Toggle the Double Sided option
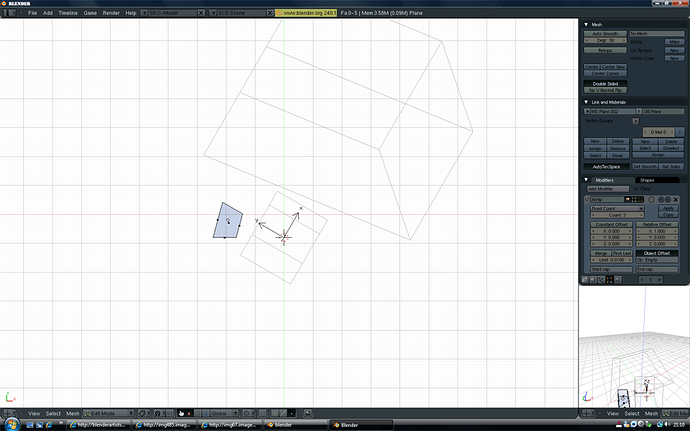The image size is (690, 431). tap(606, 84)
